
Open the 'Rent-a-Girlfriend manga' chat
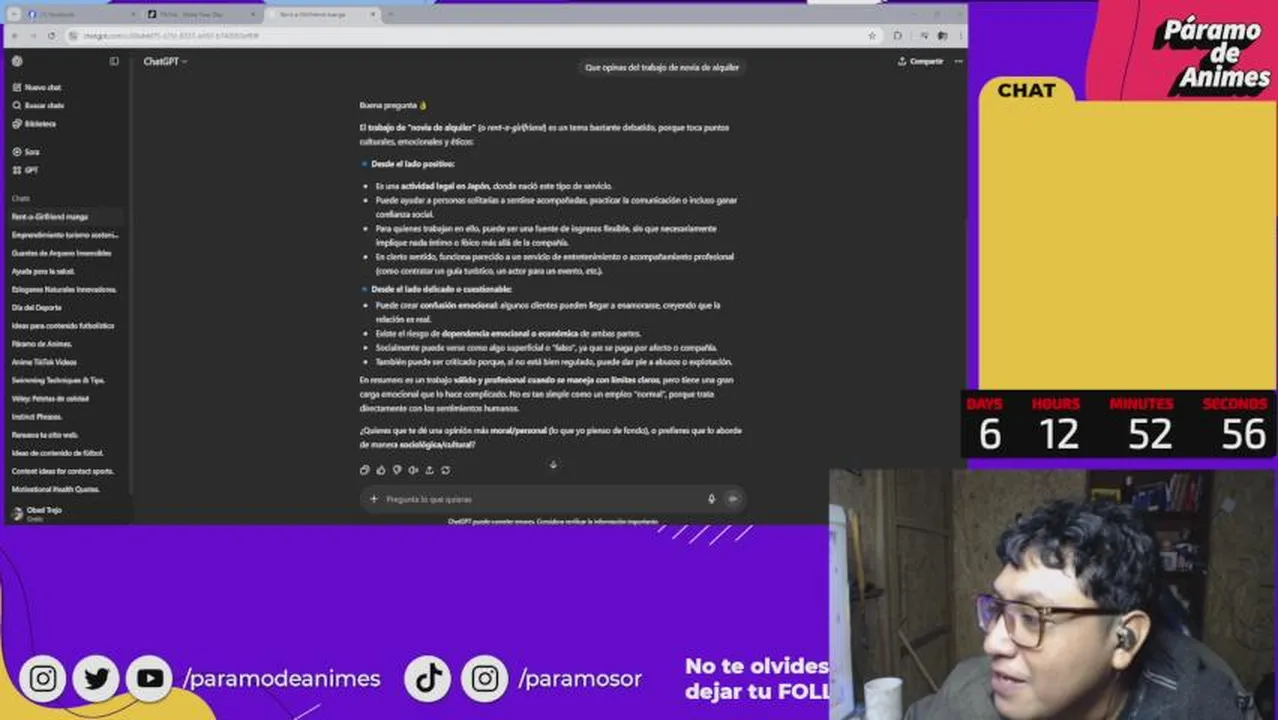pyautogui.click(x=66, y=216)
